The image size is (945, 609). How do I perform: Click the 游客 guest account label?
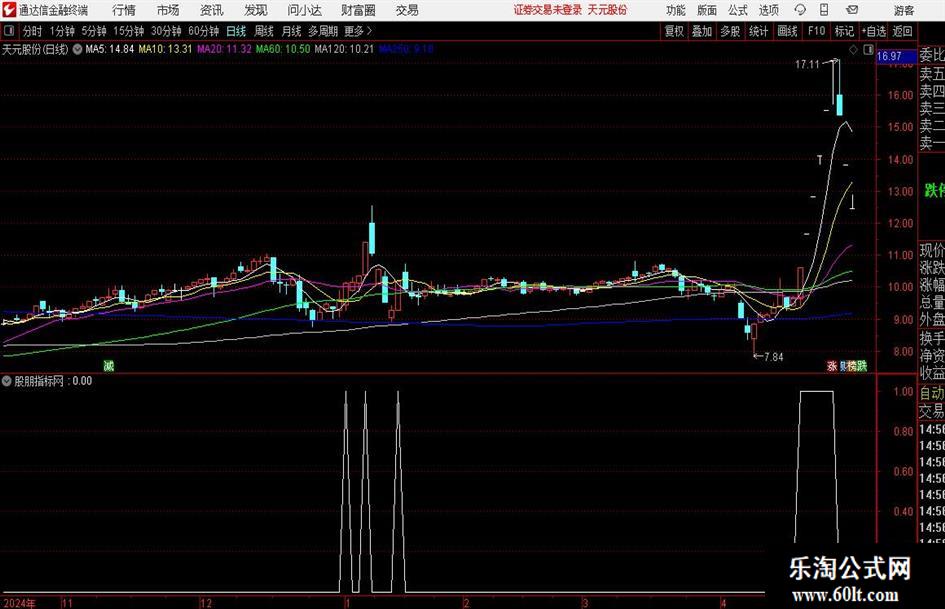pyautogui.click(x=904, y=10)
